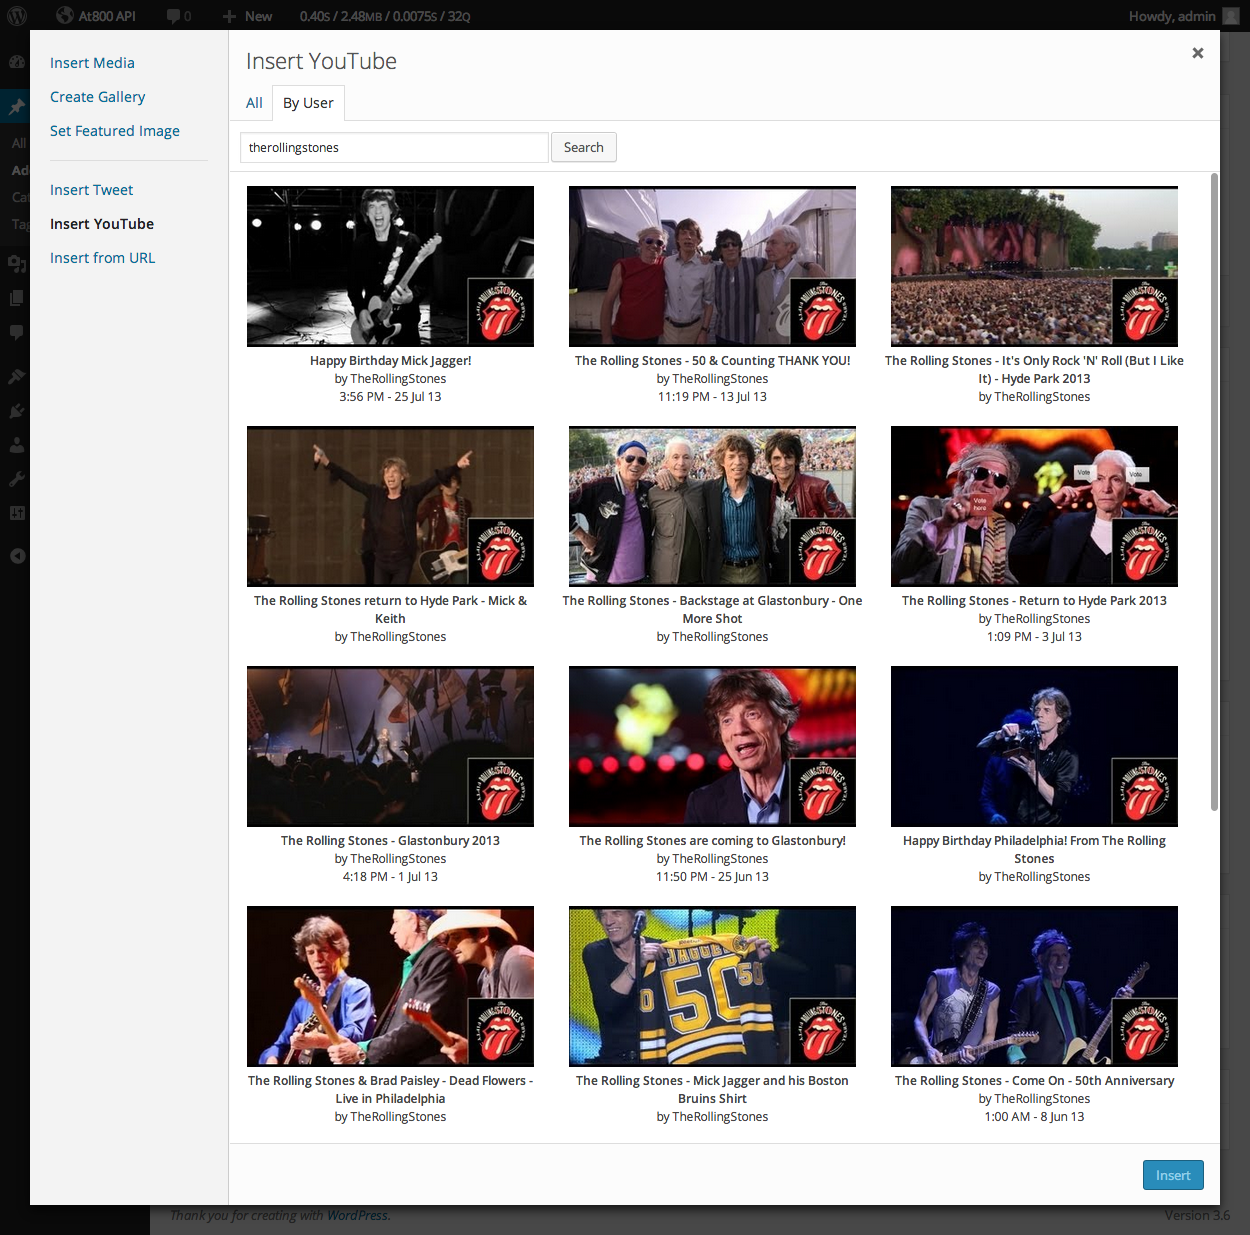Click the Pages sidebar icon
The width and height of the screenshot is (1250, 1235).
point(17,298)
